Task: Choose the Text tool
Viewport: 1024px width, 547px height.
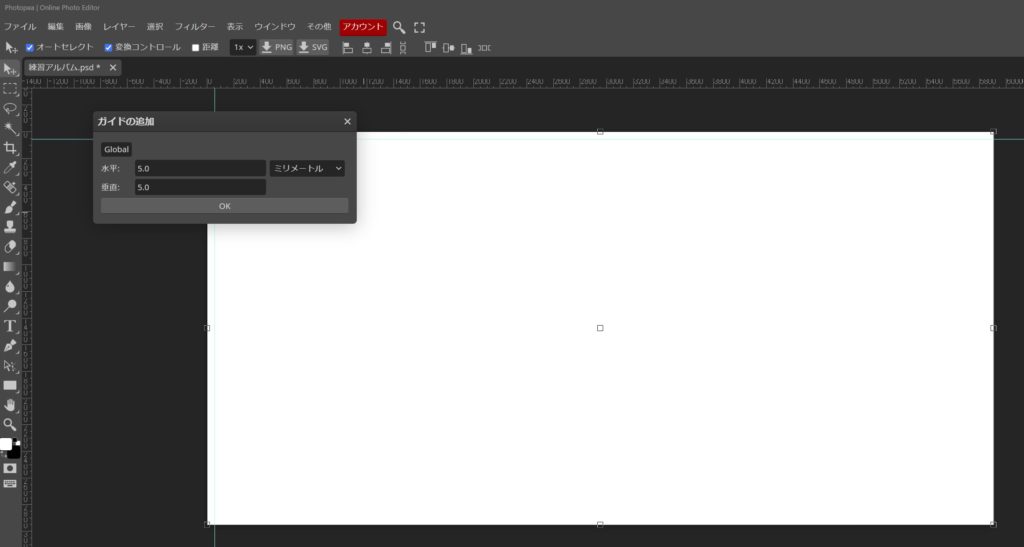Action: [x=10, y=326]
